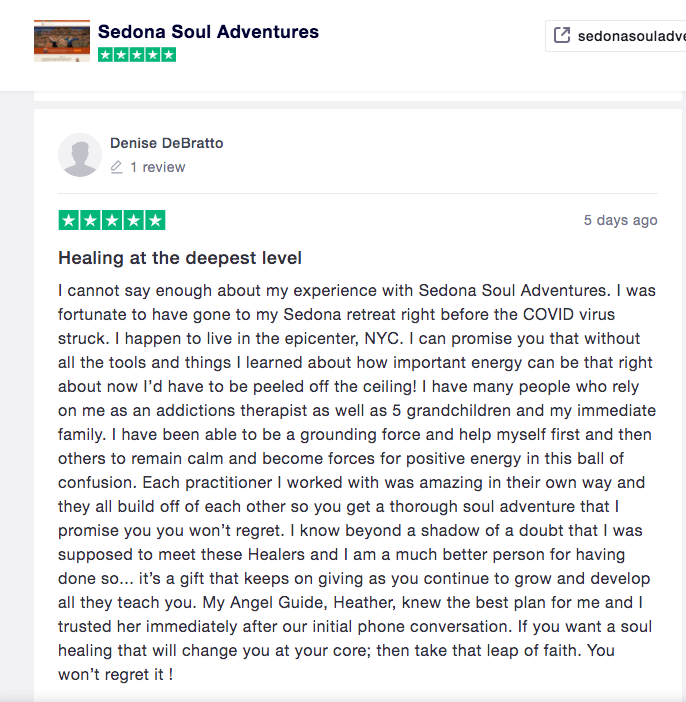Select the "1 review" count text

[158, 167]
